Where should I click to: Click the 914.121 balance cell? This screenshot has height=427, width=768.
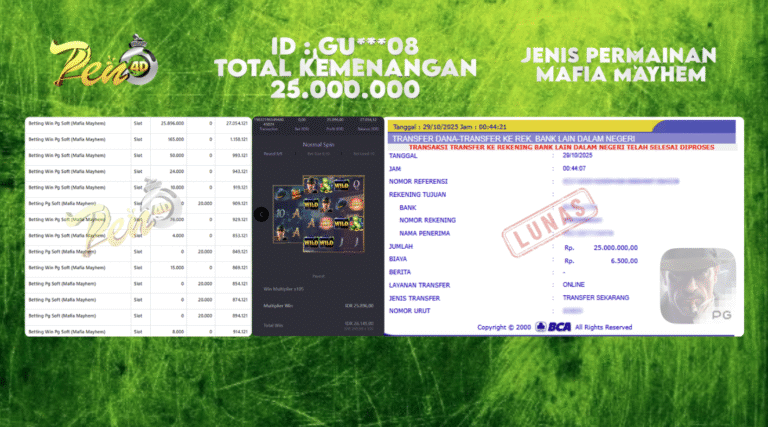(240, 332)
